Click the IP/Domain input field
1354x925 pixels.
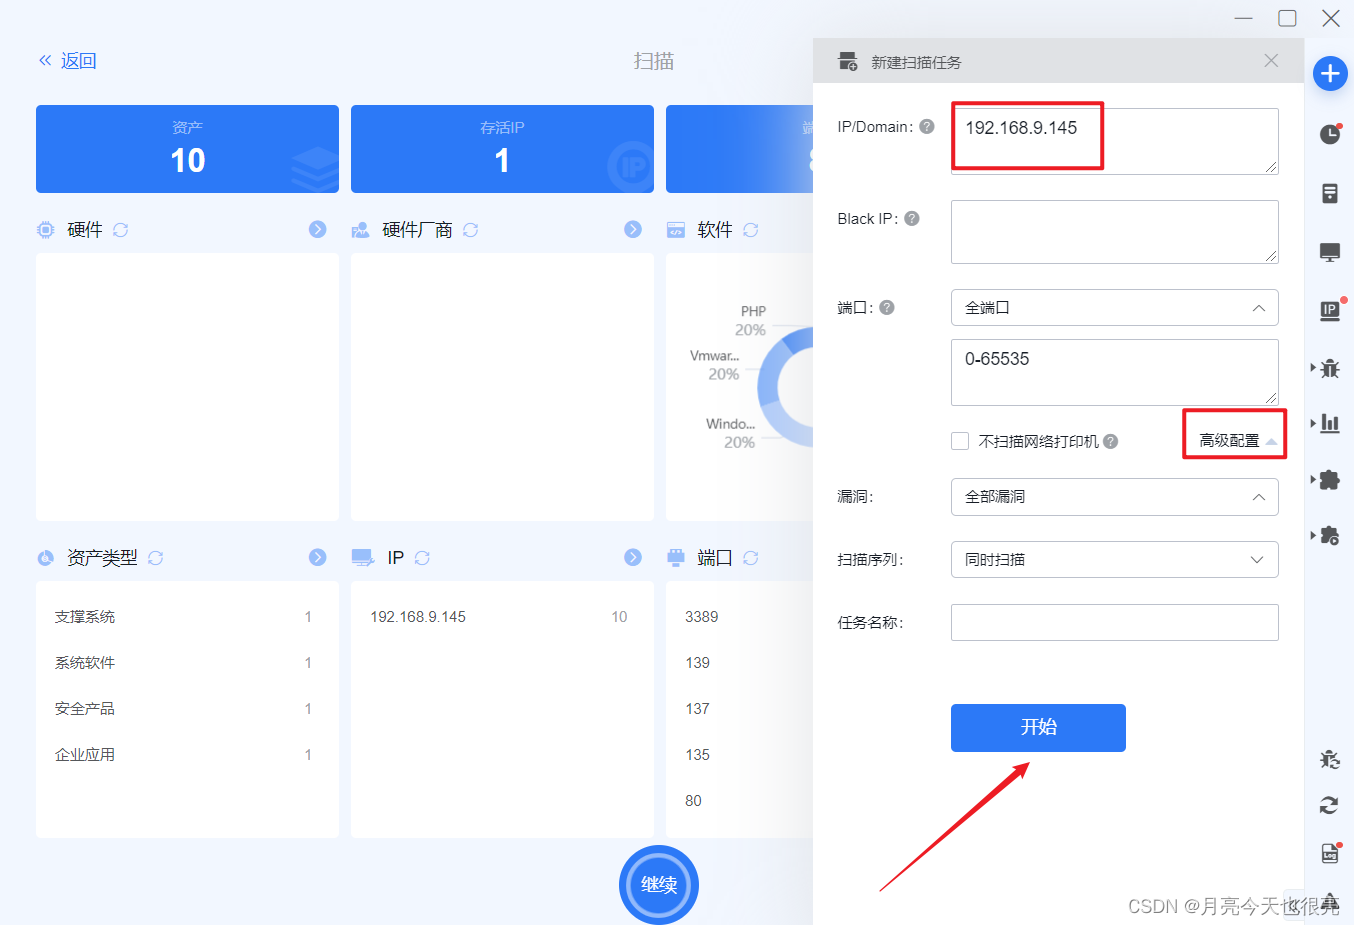pos(1115,141)
